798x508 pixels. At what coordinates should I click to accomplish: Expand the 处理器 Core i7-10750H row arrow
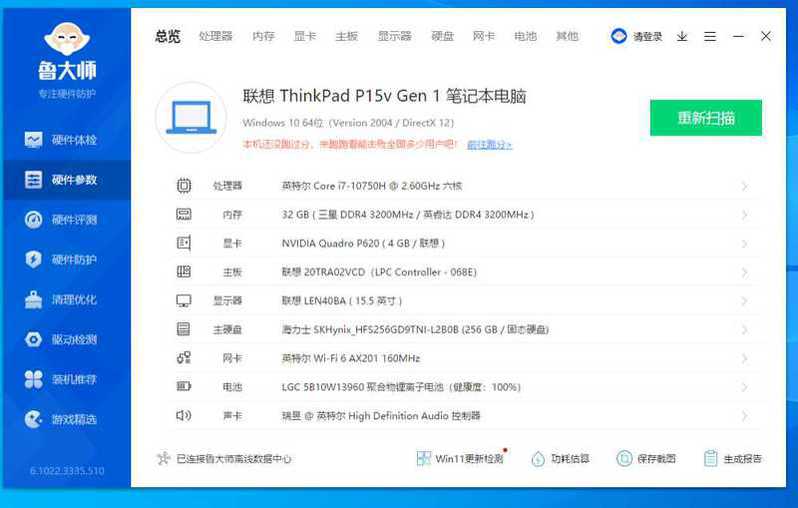tap(745, 186)
